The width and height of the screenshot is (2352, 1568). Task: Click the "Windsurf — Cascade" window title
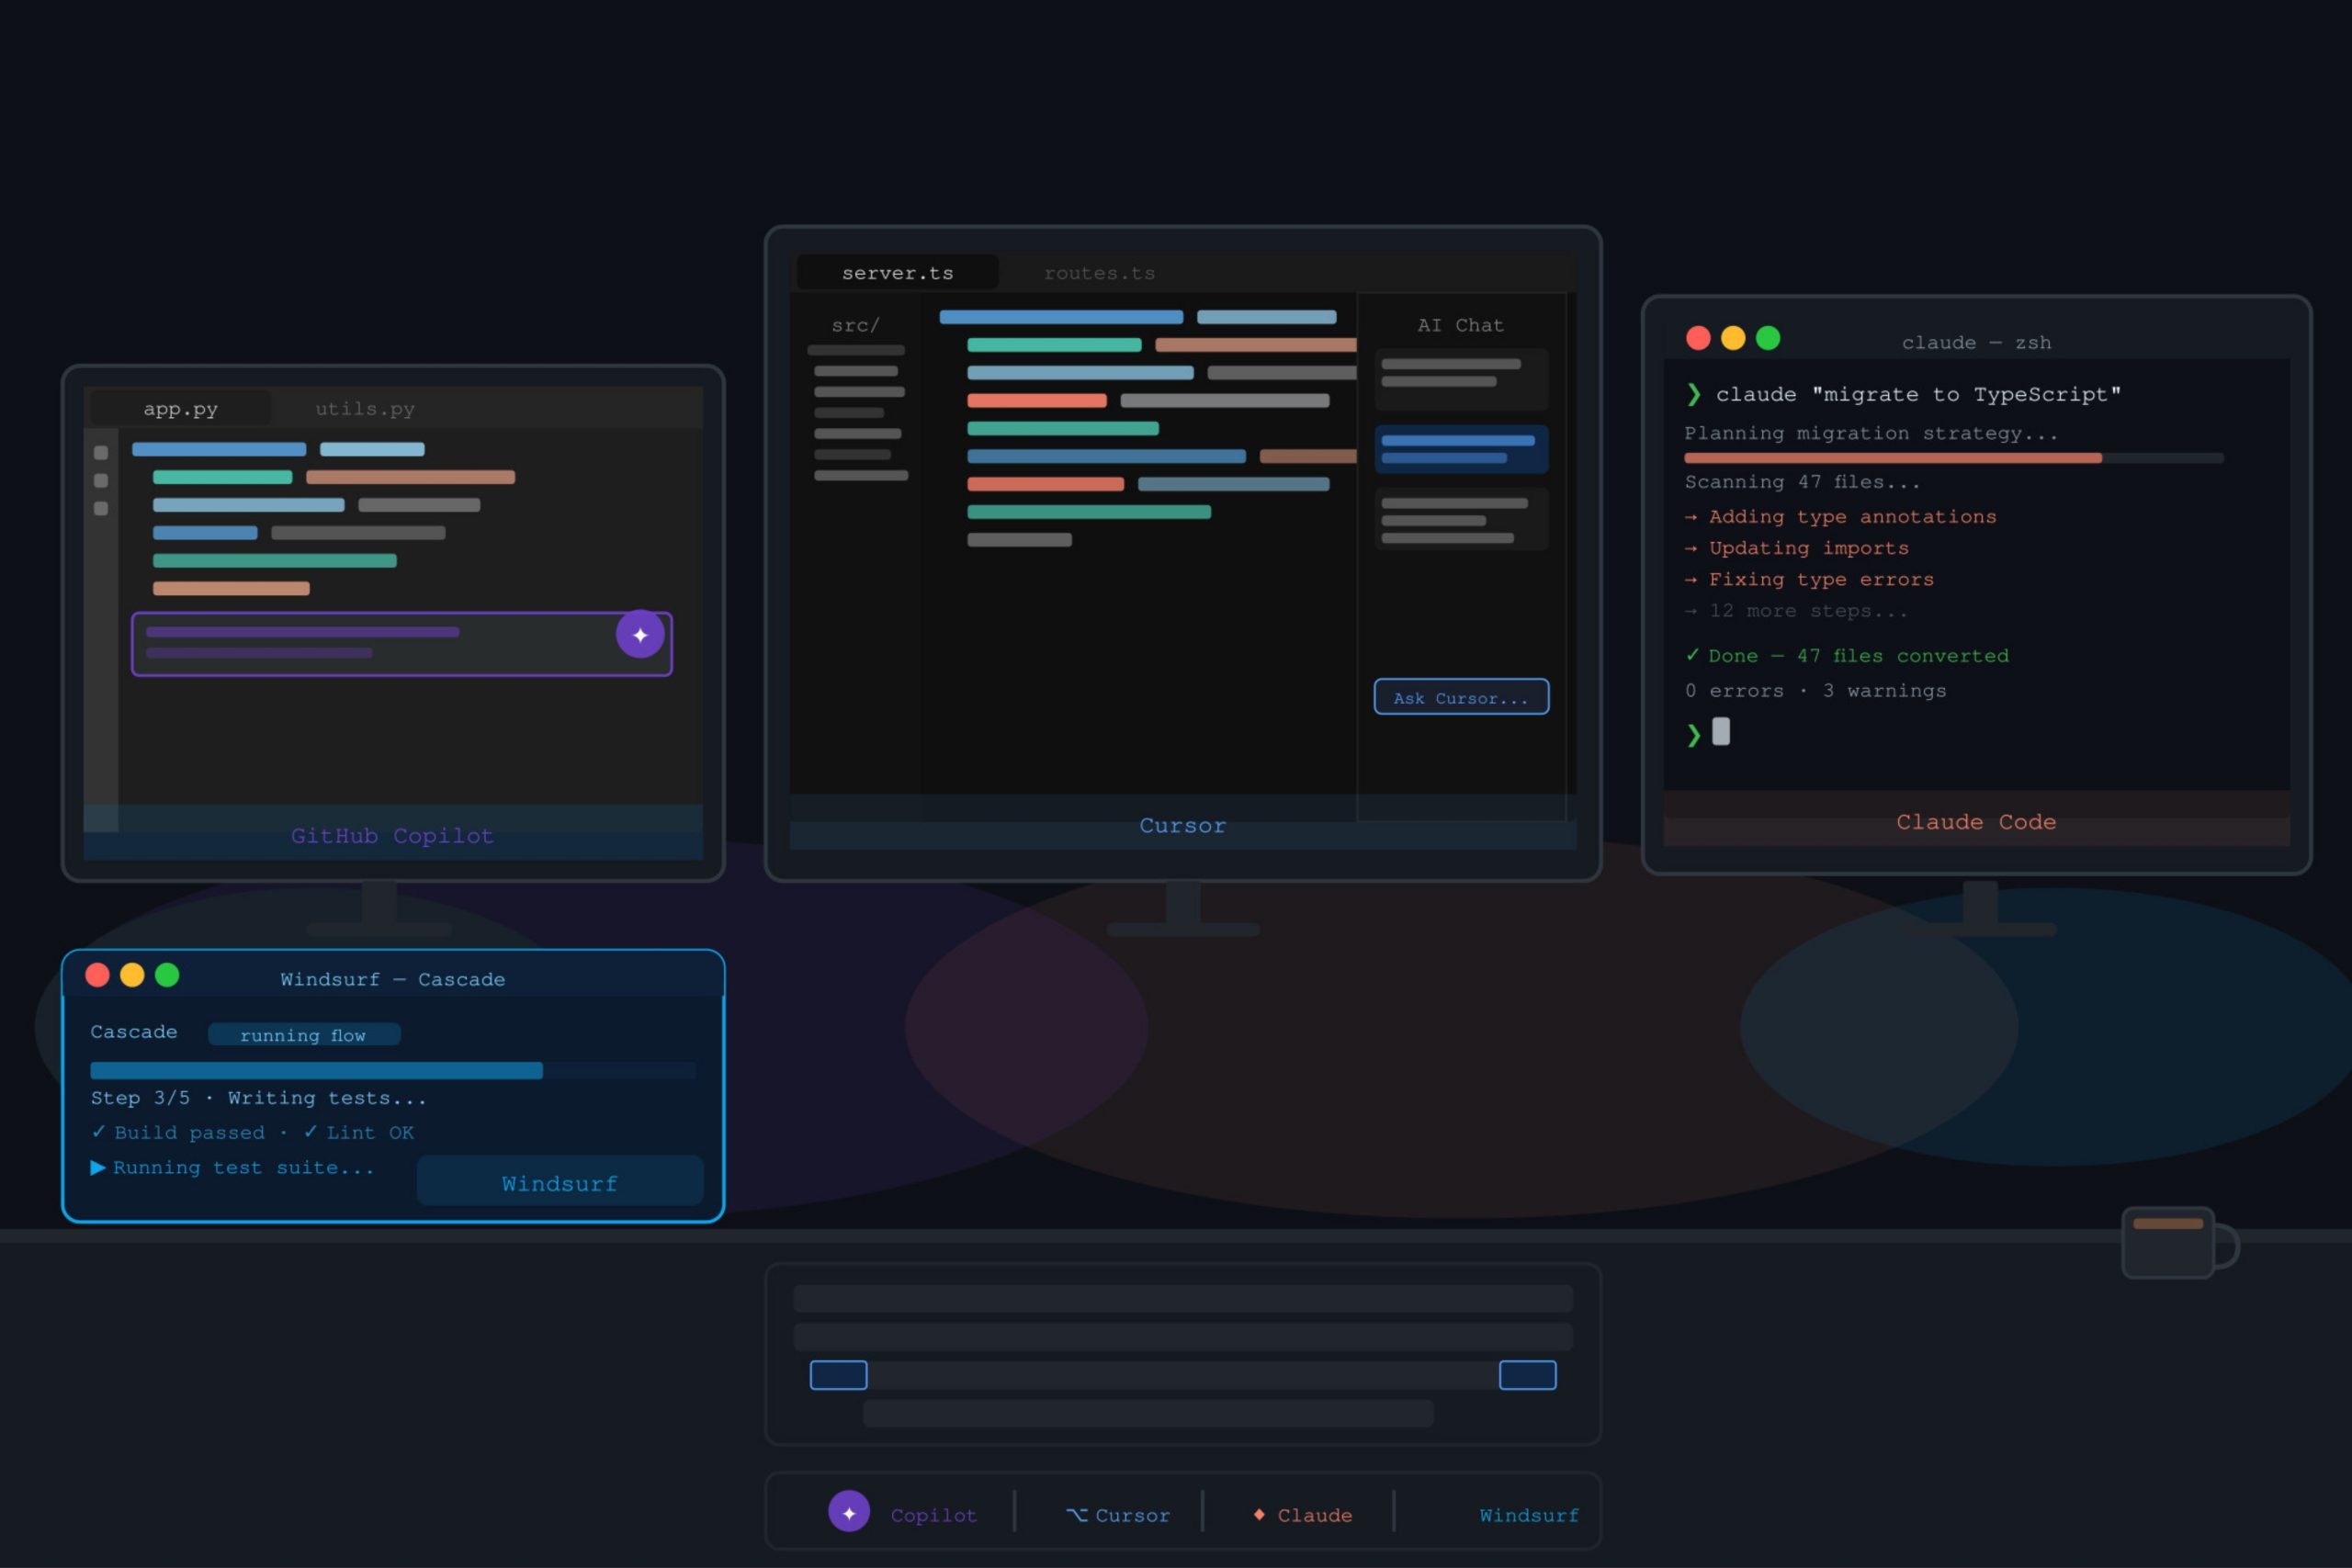click(x=392, y=979)
